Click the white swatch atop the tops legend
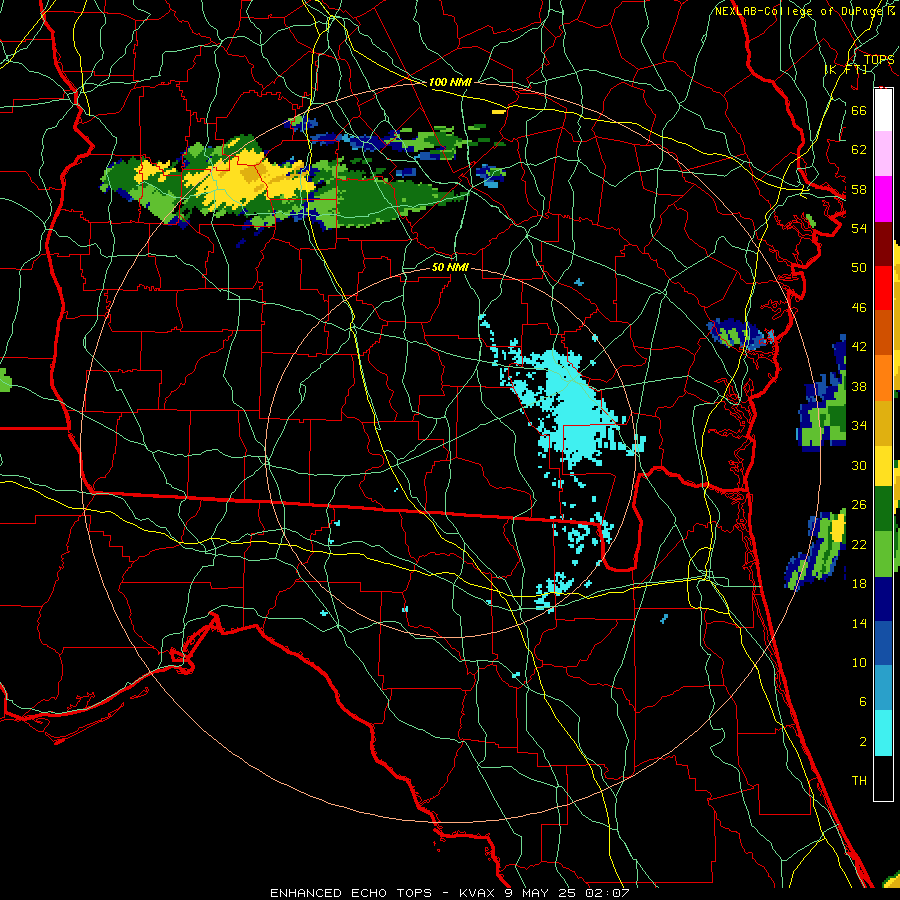Image resolution: width=900 pixels, height=900 pixels. (x=883, y=110)
